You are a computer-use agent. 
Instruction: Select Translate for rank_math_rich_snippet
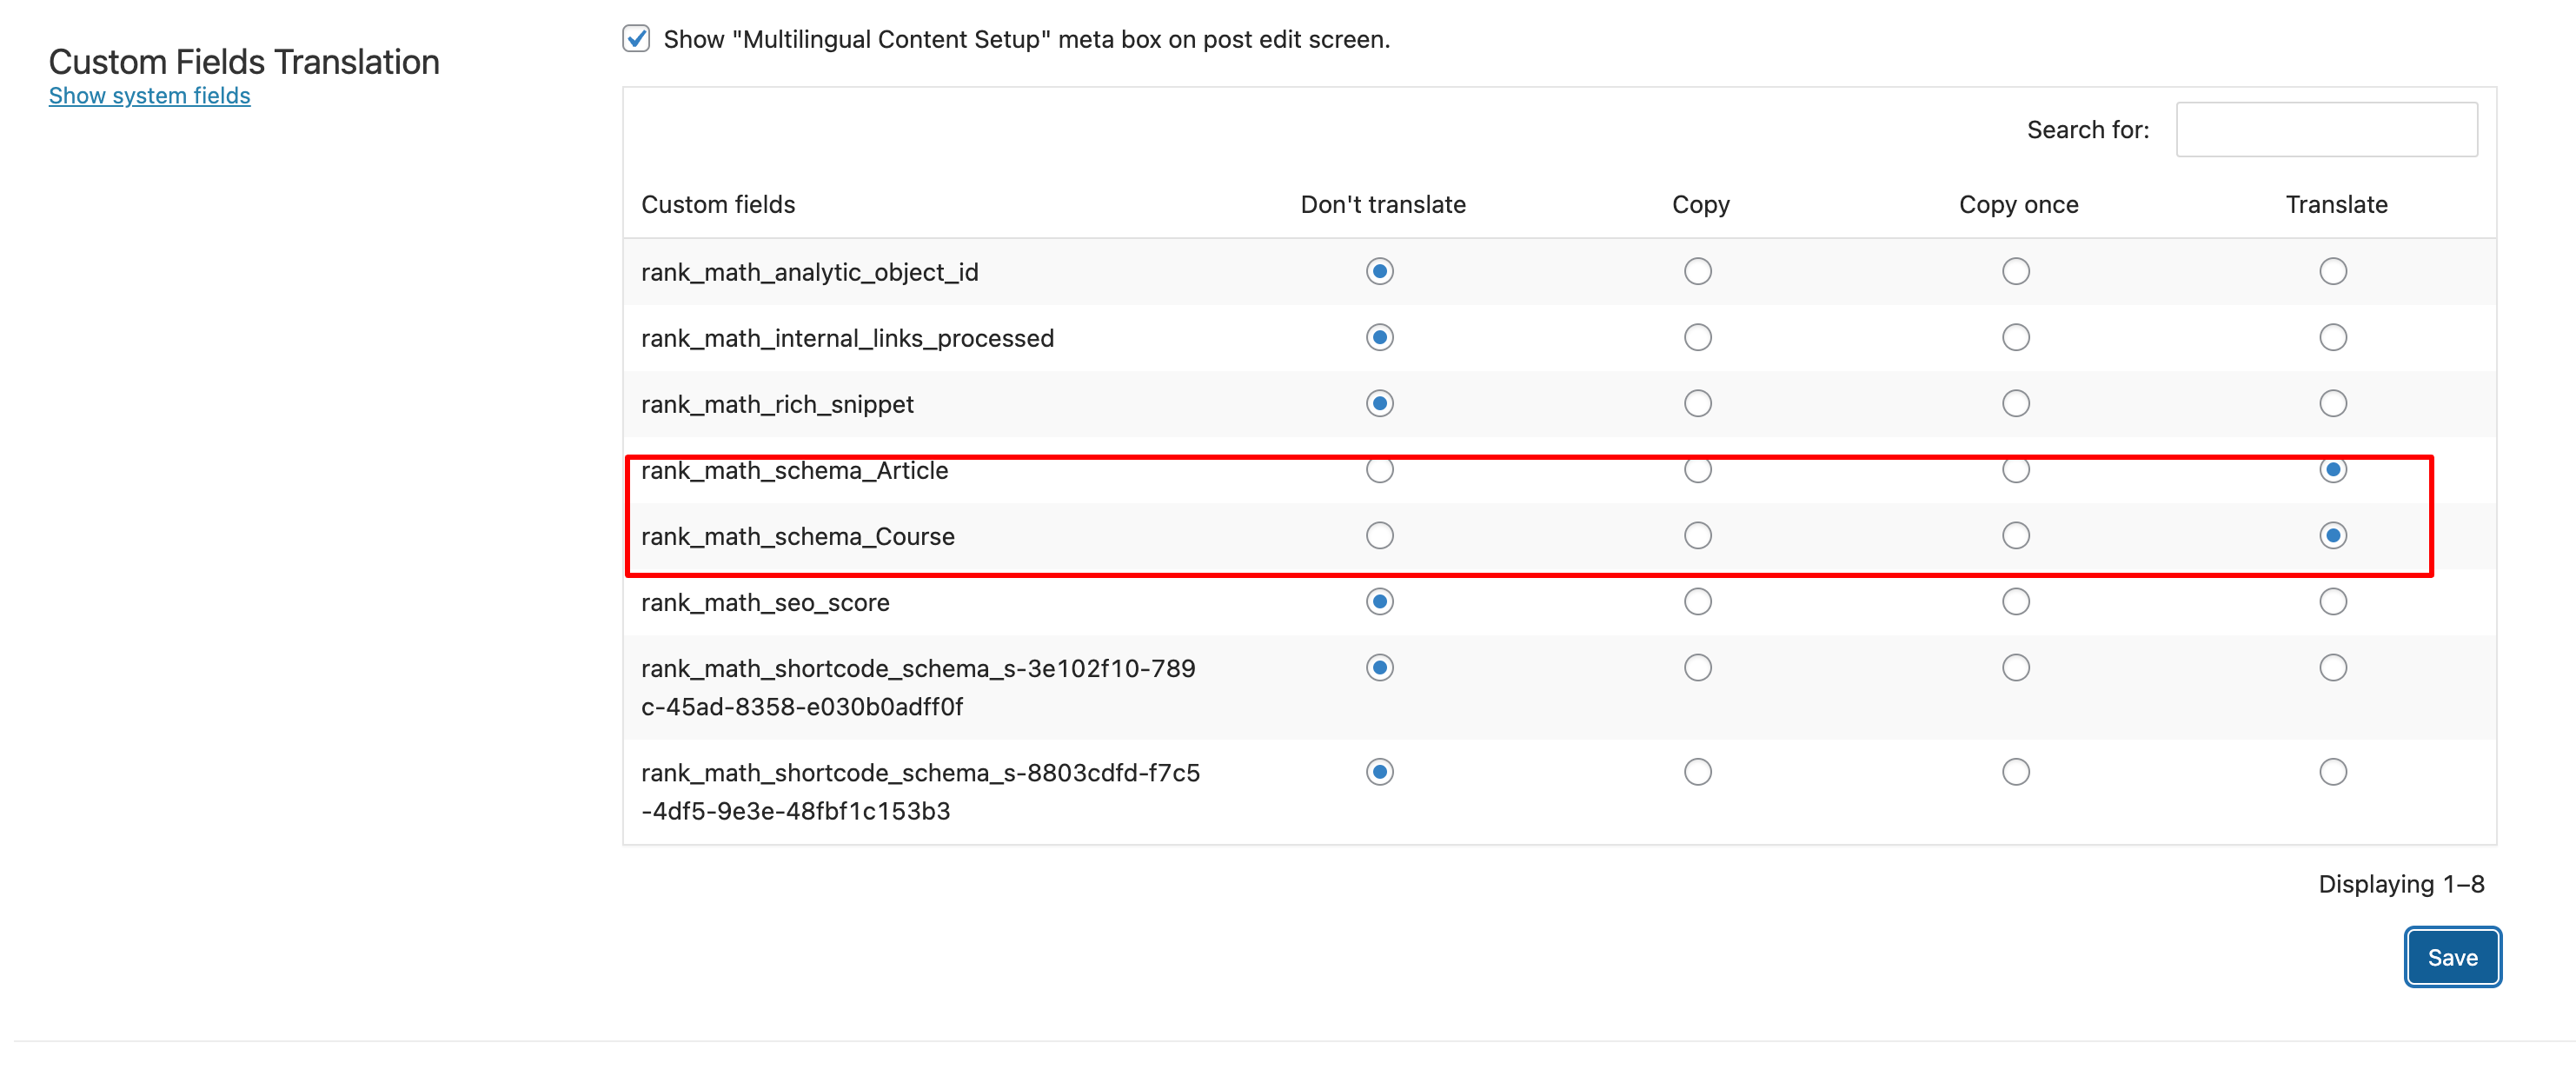click(x=2332, y=403)
